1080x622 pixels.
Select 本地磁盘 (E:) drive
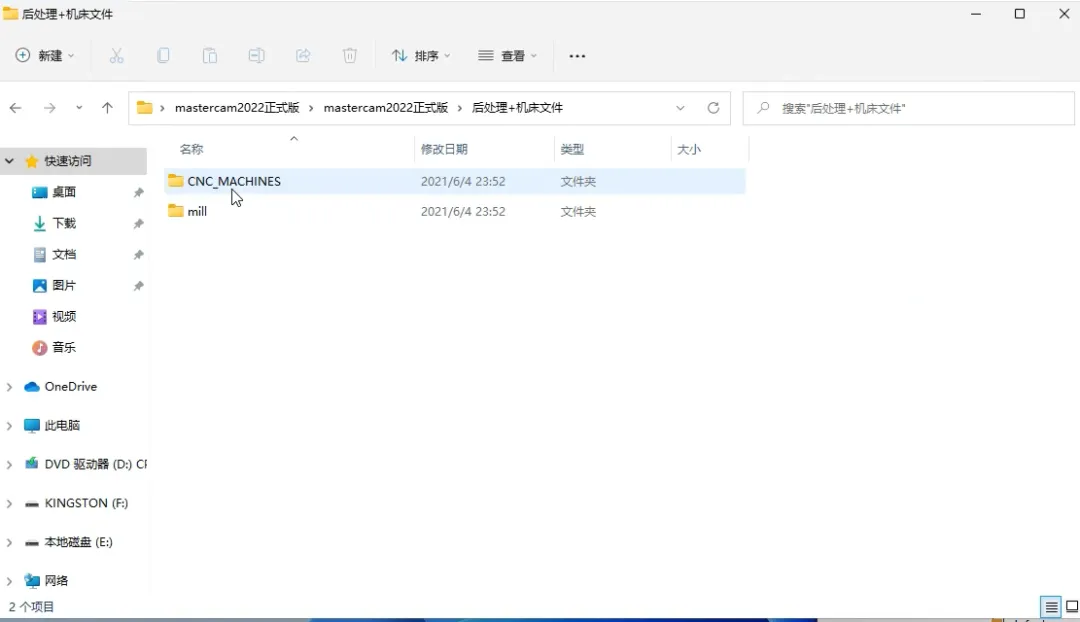tap(78, 542)
